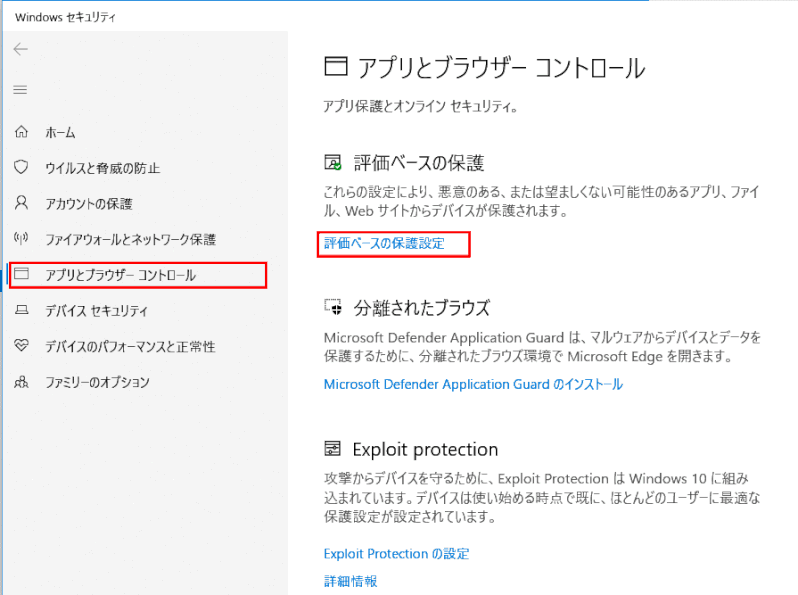Click the app and browser window icon in sidebar
The image size is (798, 595).
pyautogui.click(x=21, y=274)
